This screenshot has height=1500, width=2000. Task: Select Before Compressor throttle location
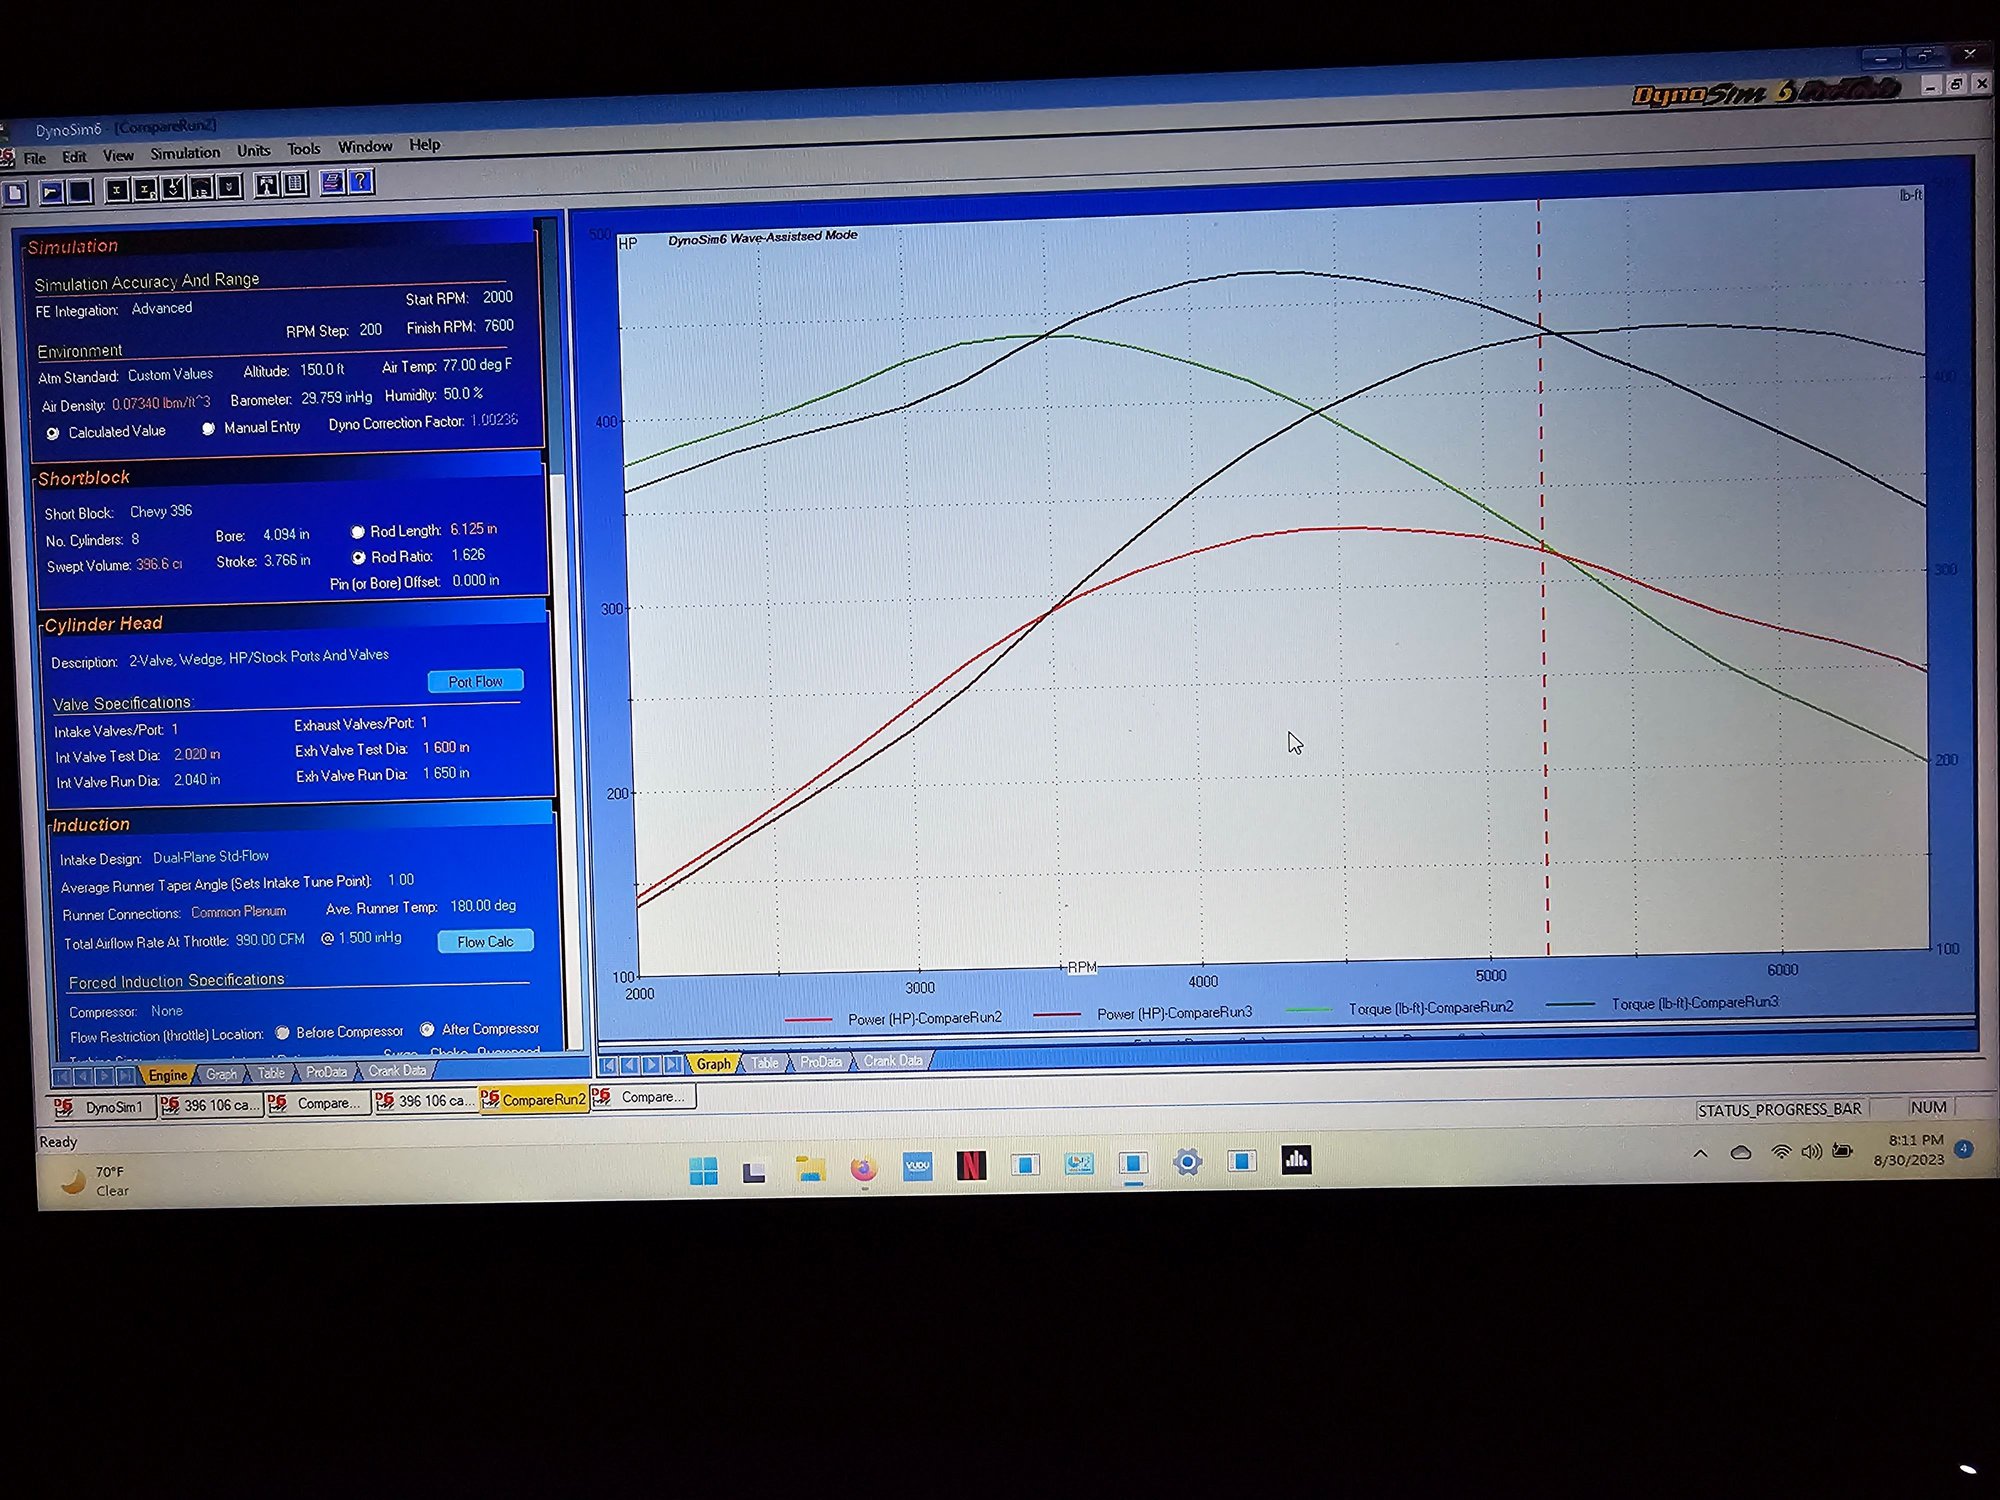click(x=283, y=1033)
